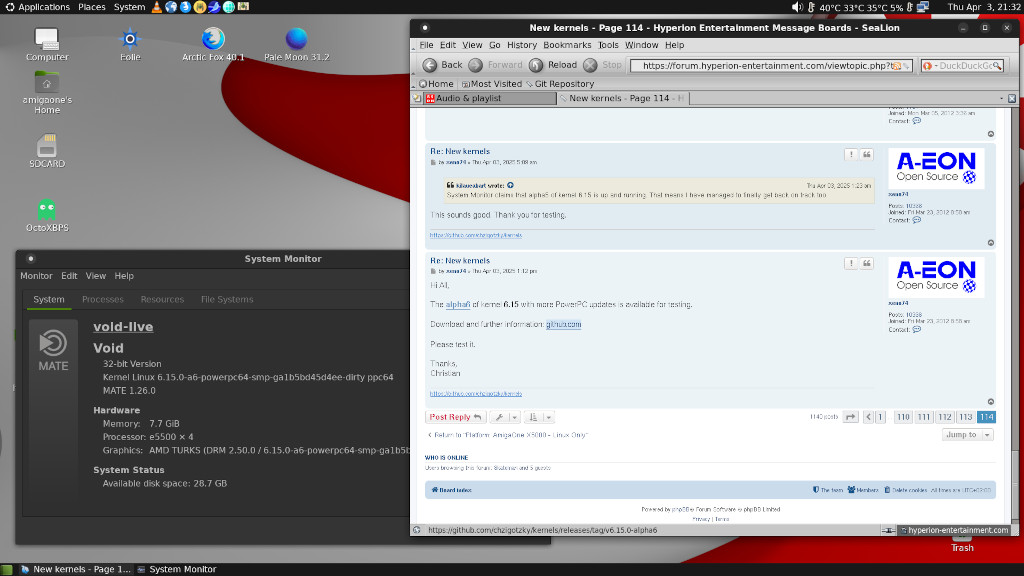Viewport: 1024px width, 576px height.
Task: Open the tab list dropdown arrow
Action: (x=1001, y=99)
